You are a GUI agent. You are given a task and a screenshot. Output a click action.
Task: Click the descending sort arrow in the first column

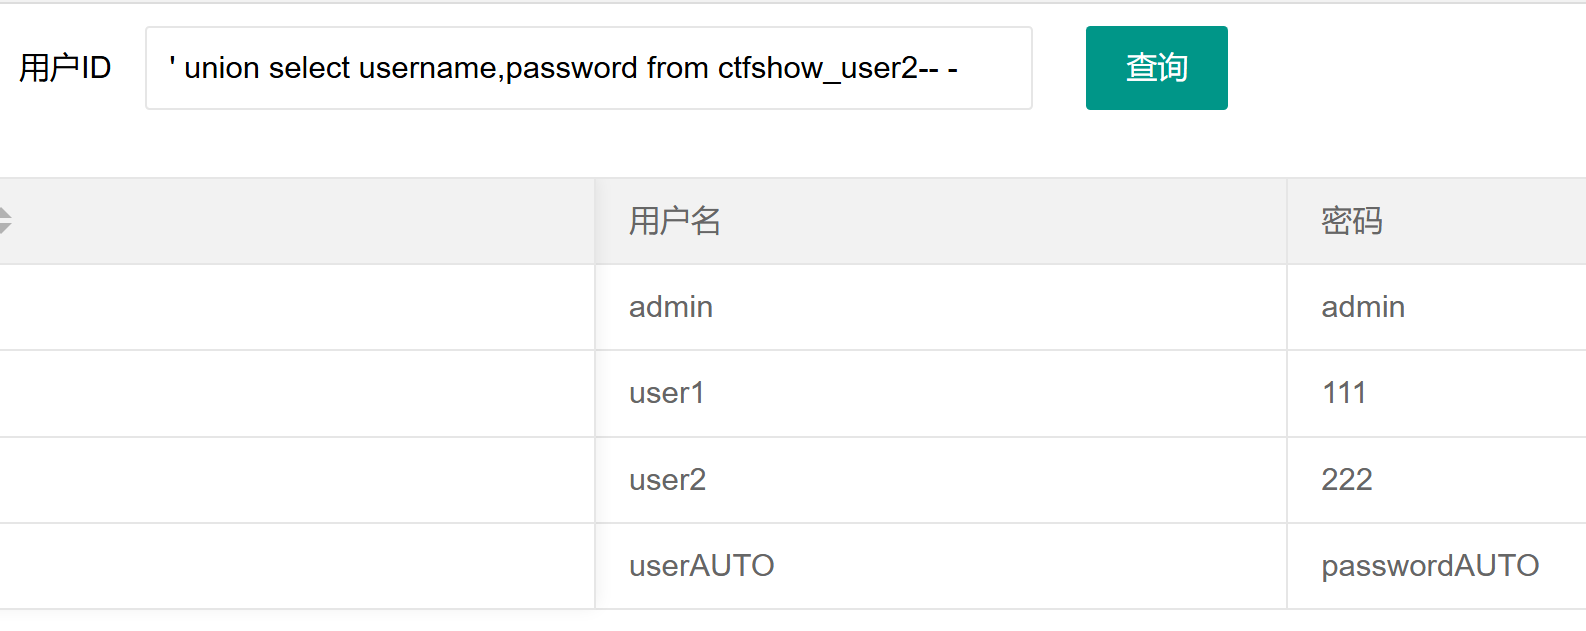pos(4,228)
